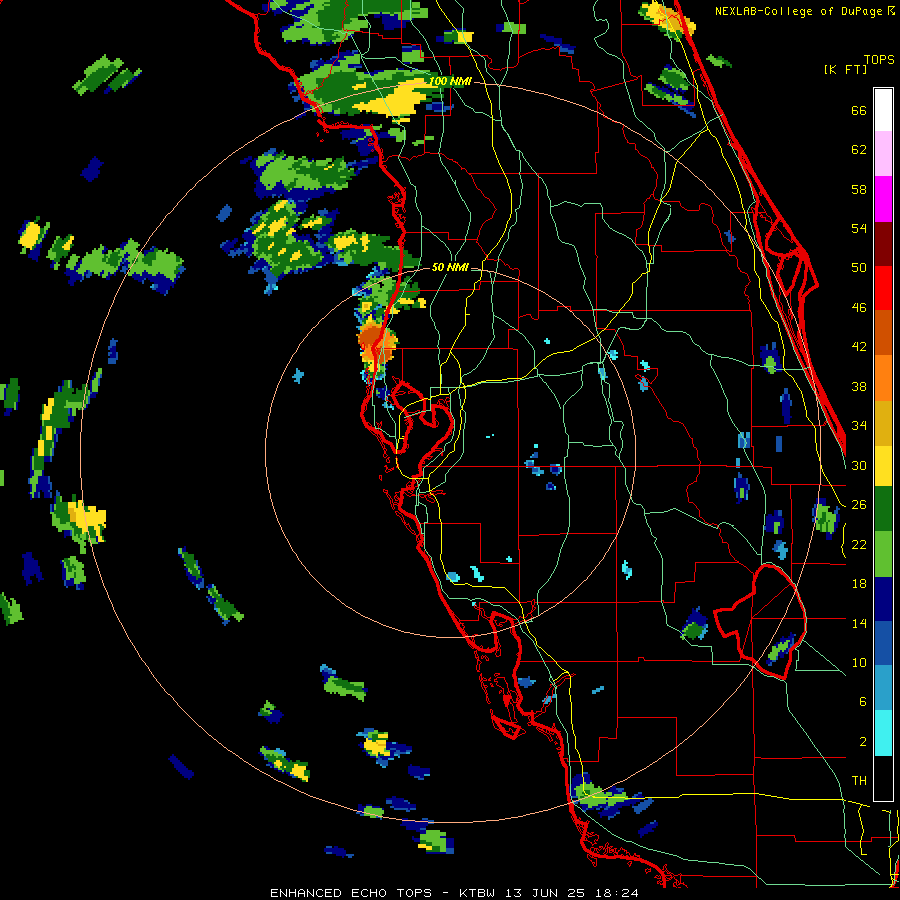Screen dimensions: 900x900
Task: Pick the bright red 50 kft legend swatch
Action: pyautogui.click(x=883, y=288)
